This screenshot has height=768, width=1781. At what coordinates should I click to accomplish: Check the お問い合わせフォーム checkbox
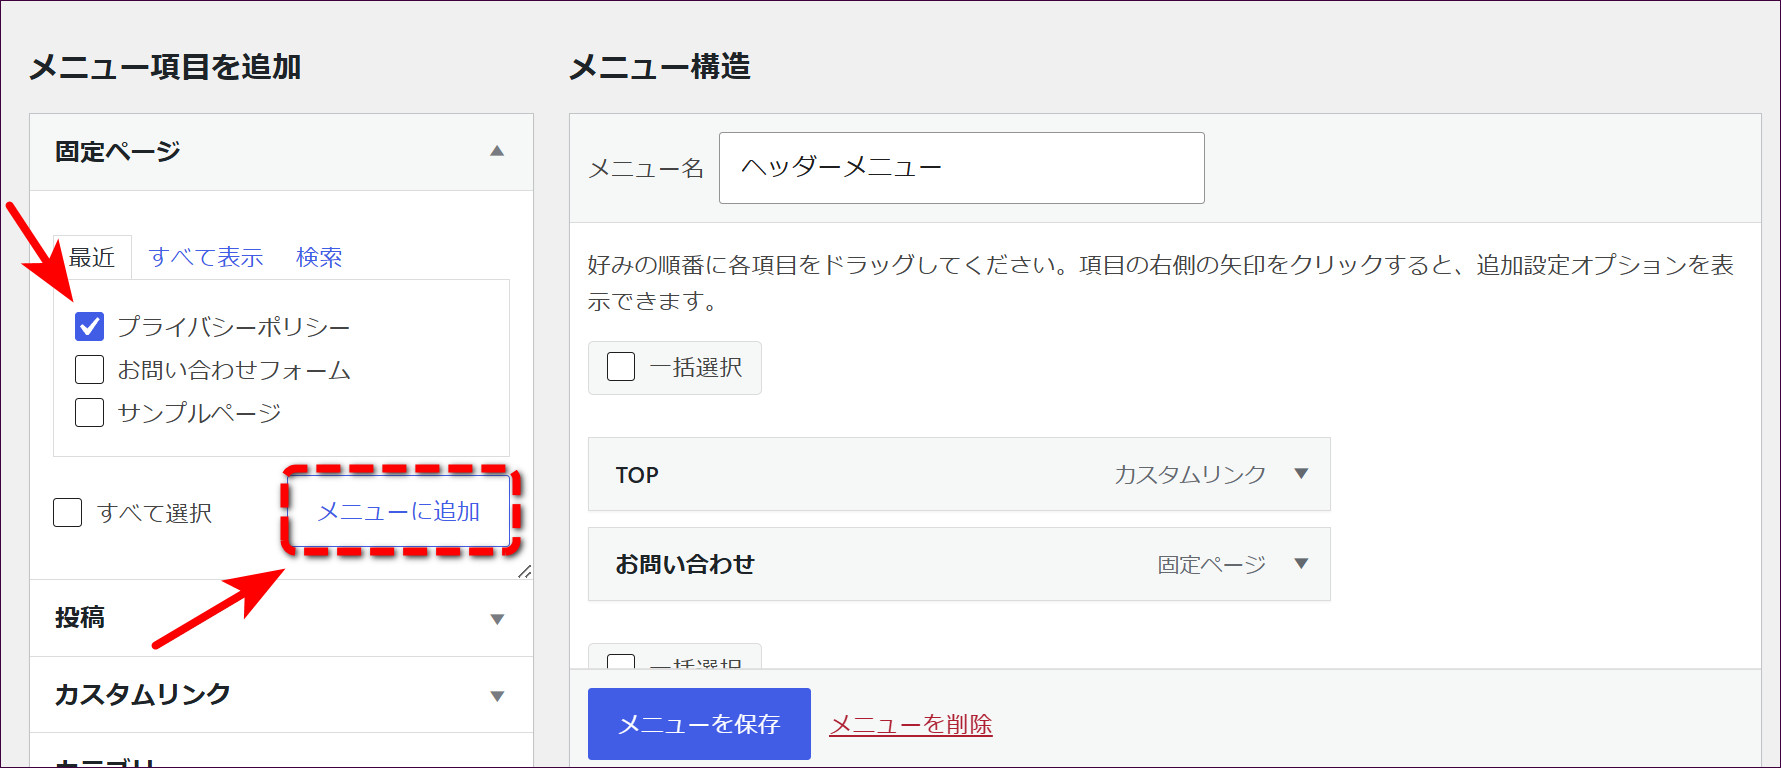pos(89,369)
